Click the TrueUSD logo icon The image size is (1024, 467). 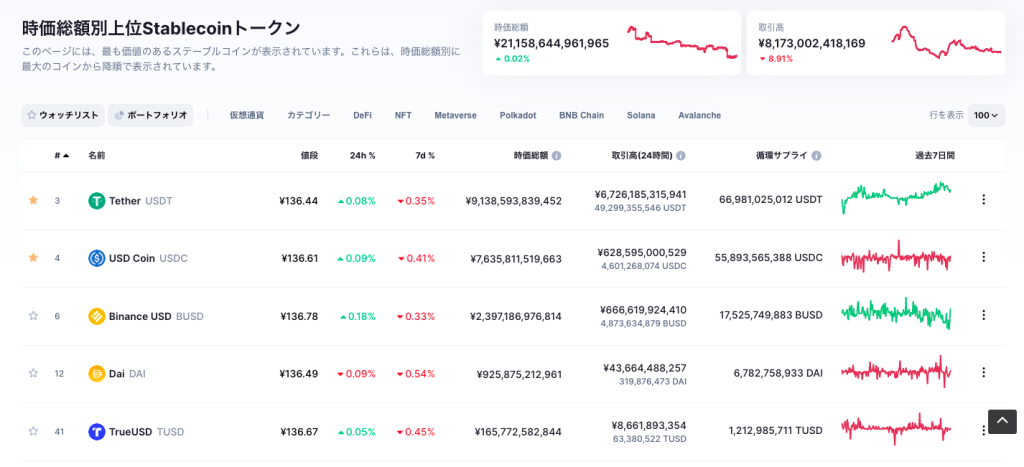[97, 432]
